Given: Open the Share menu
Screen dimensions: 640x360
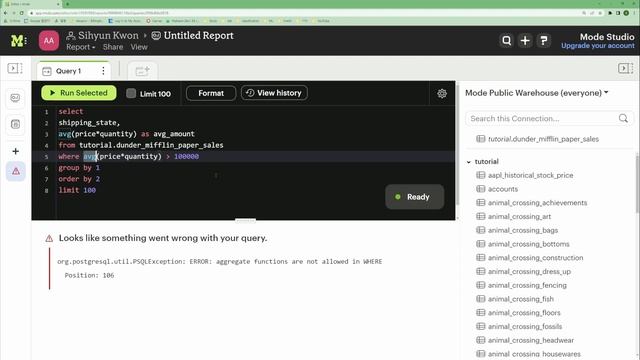Looking at the screenshot, I should tap(113, 47).
